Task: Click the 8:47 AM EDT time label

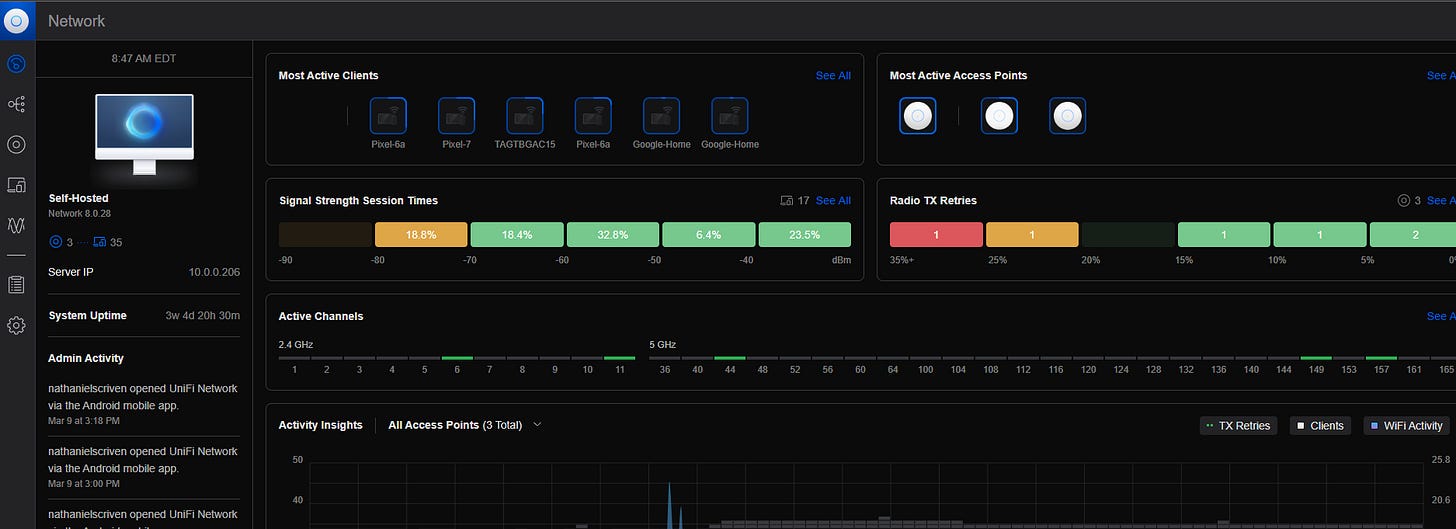Action: [144, 59]
